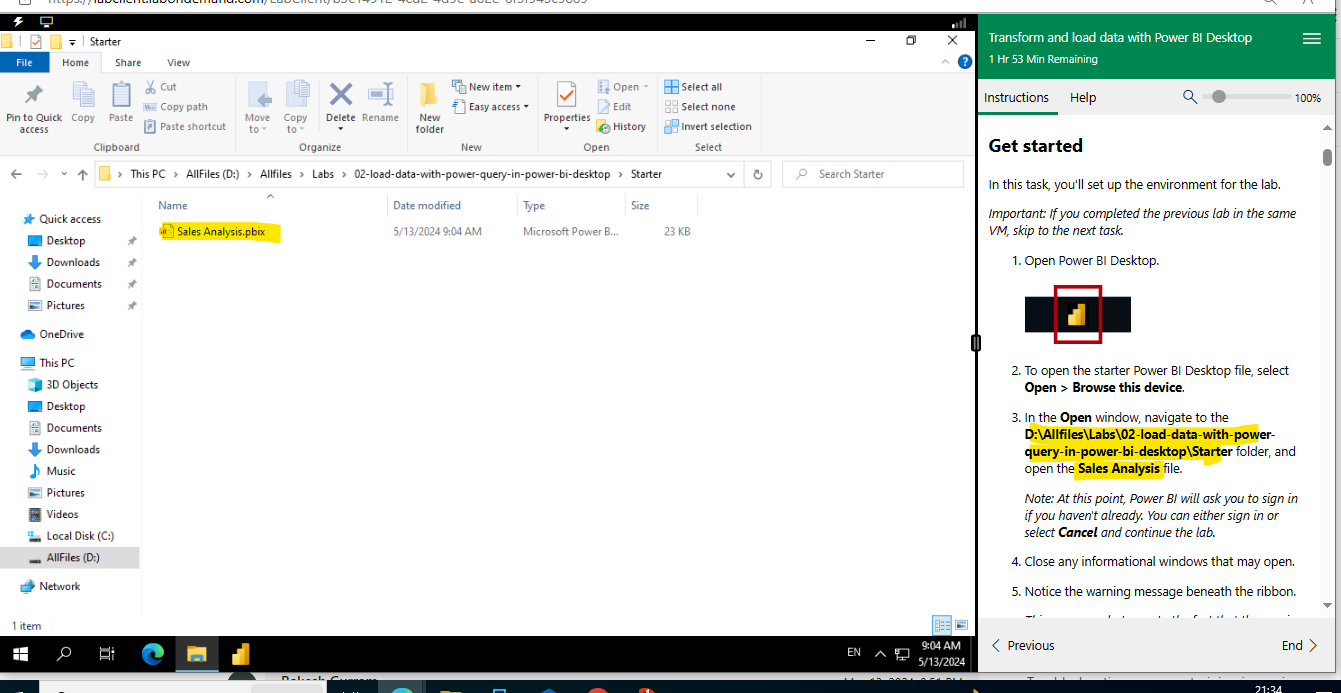This screenshot has width=1341, height=693.
Task: Open the hamburger menu in lab panel
Action: tap(1312, 38)
